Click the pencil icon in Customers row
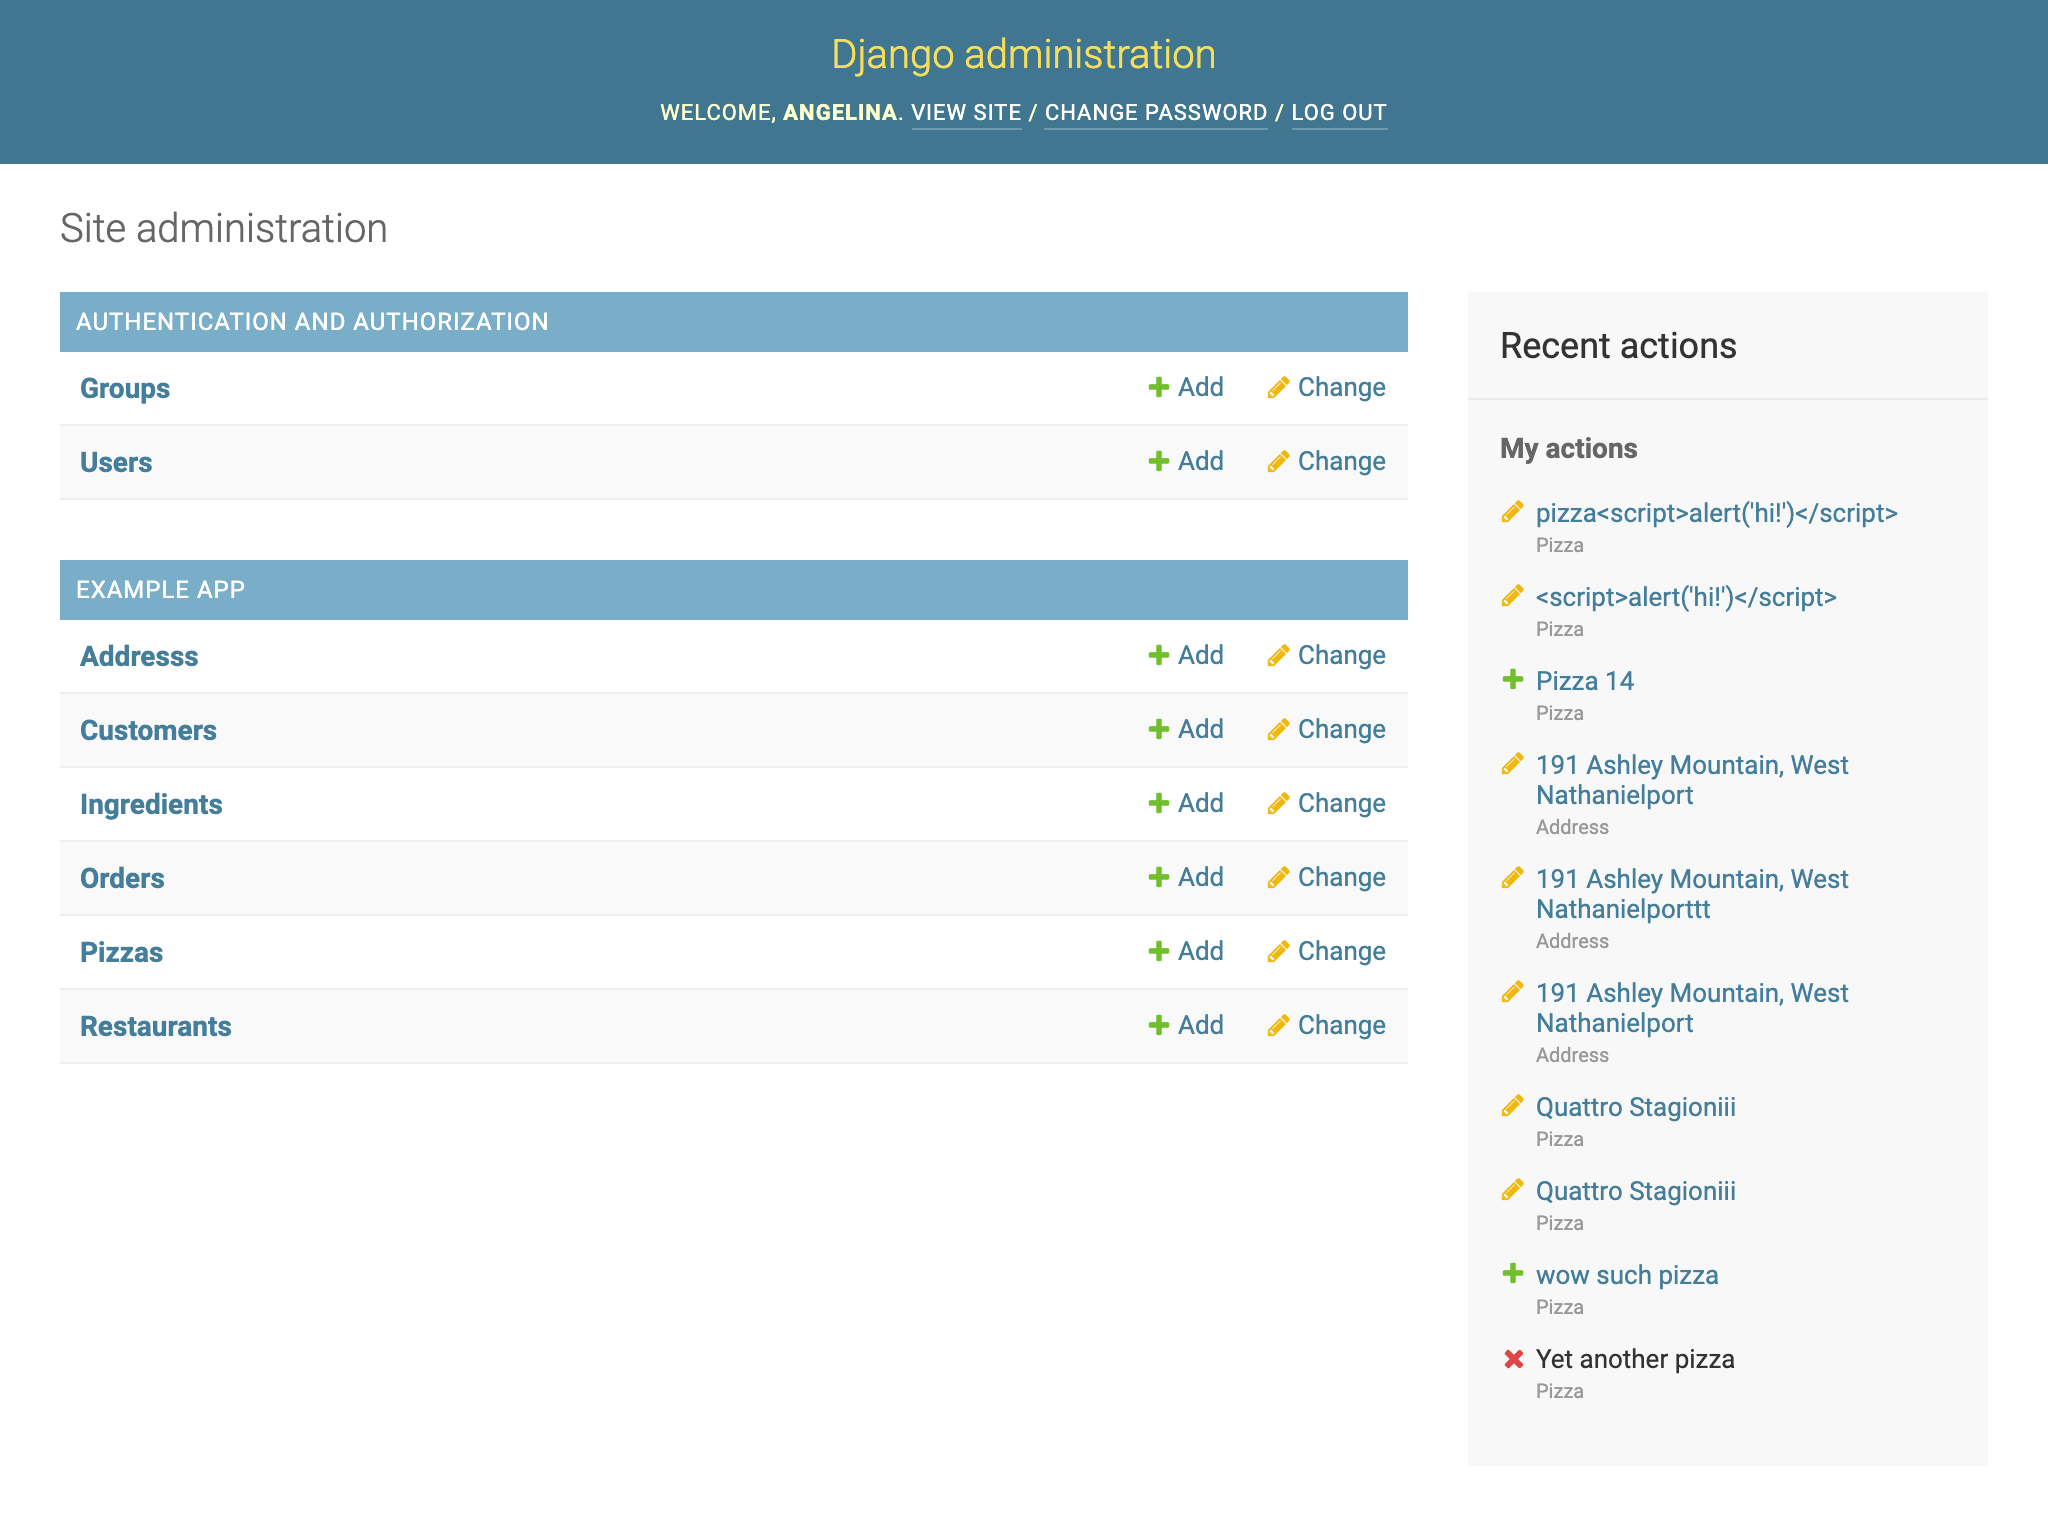Viewport: 2048px width, 1536px height. [x=1278, y=729]
